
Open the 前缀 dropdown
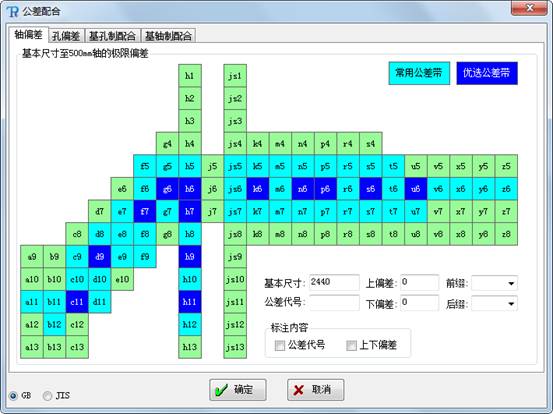click(x=494, y=283)
